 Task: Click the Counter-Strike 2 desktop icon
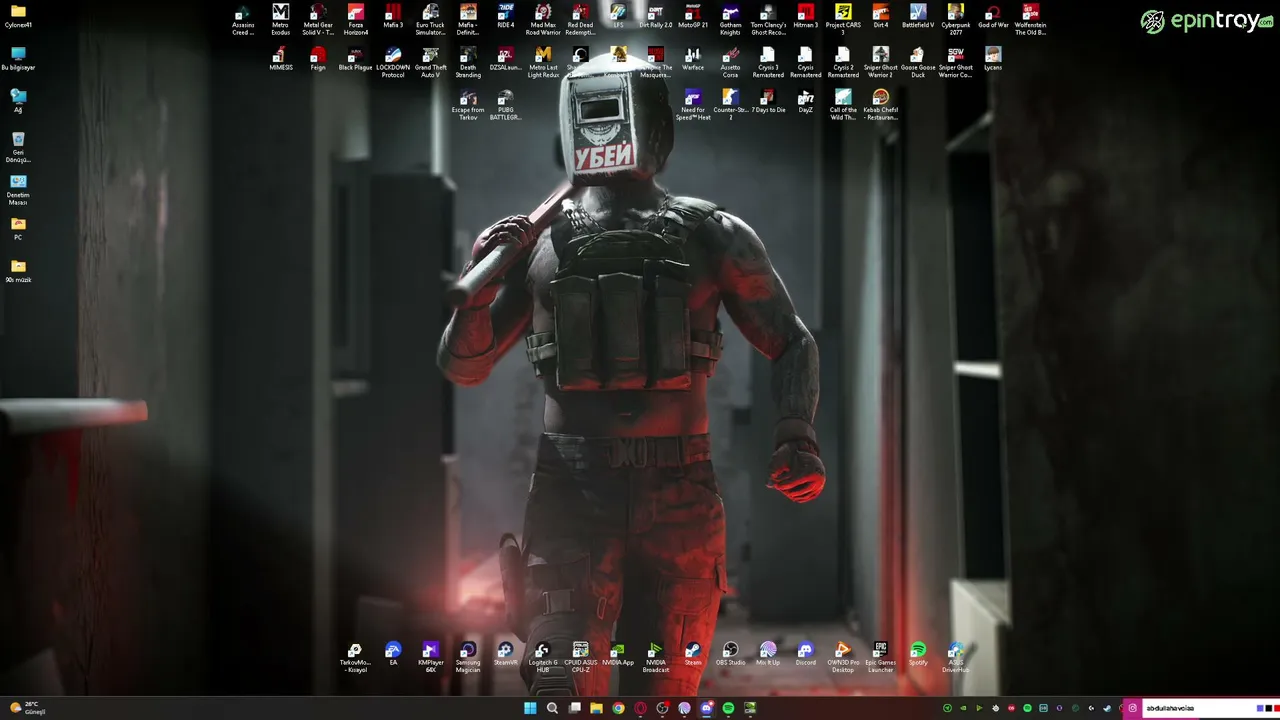pyautogui.click(x=731, y=105)
